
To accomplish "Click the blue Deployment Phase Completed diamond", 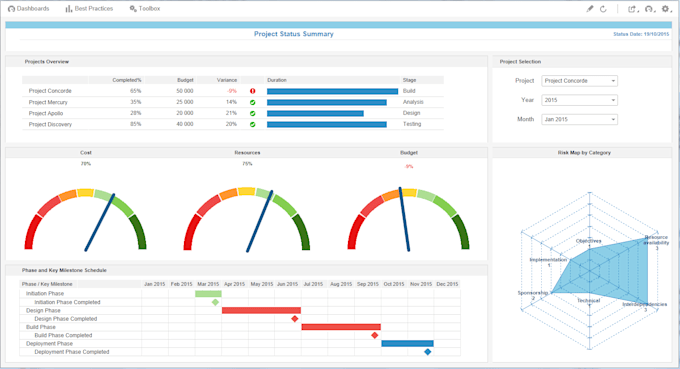I will tap(428, 352).
